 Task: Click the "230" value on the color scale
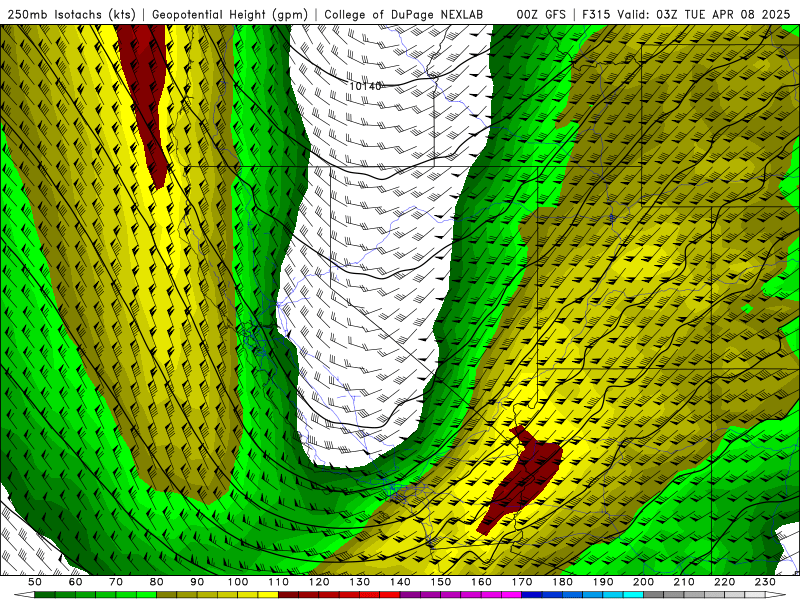[x=765, y=582]
